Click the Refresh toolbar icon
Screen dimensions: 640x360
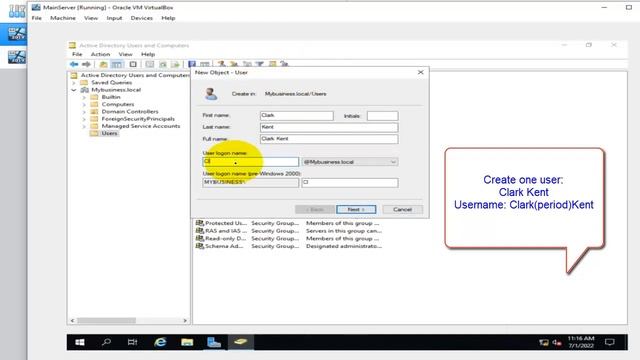(163, 64)
